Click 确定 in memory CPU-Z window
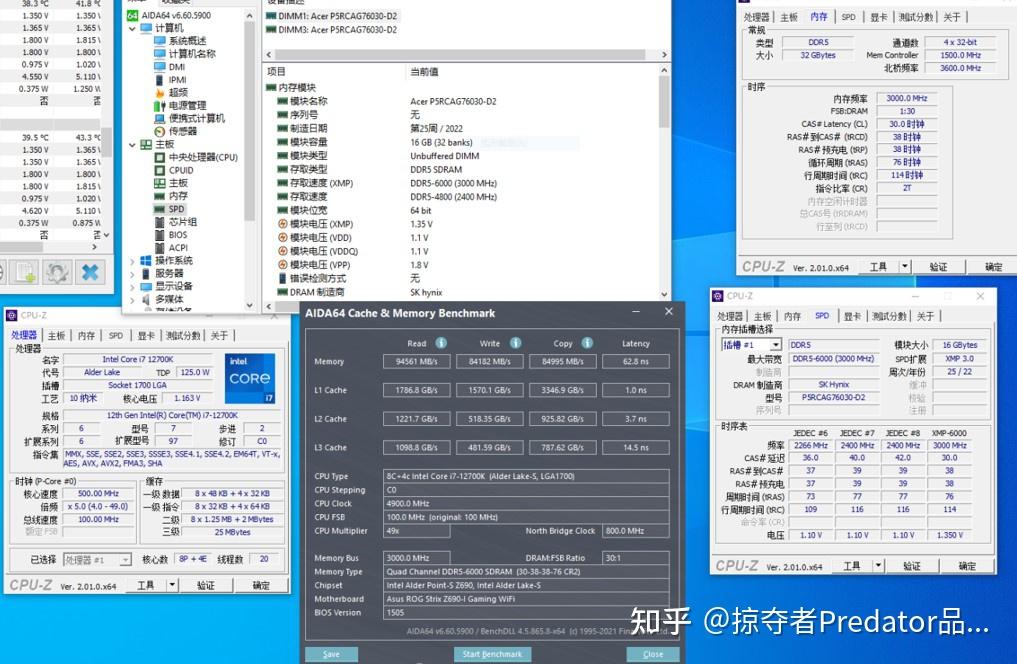Viewport: 1017px width, 664px height. [x=993, y=267]
